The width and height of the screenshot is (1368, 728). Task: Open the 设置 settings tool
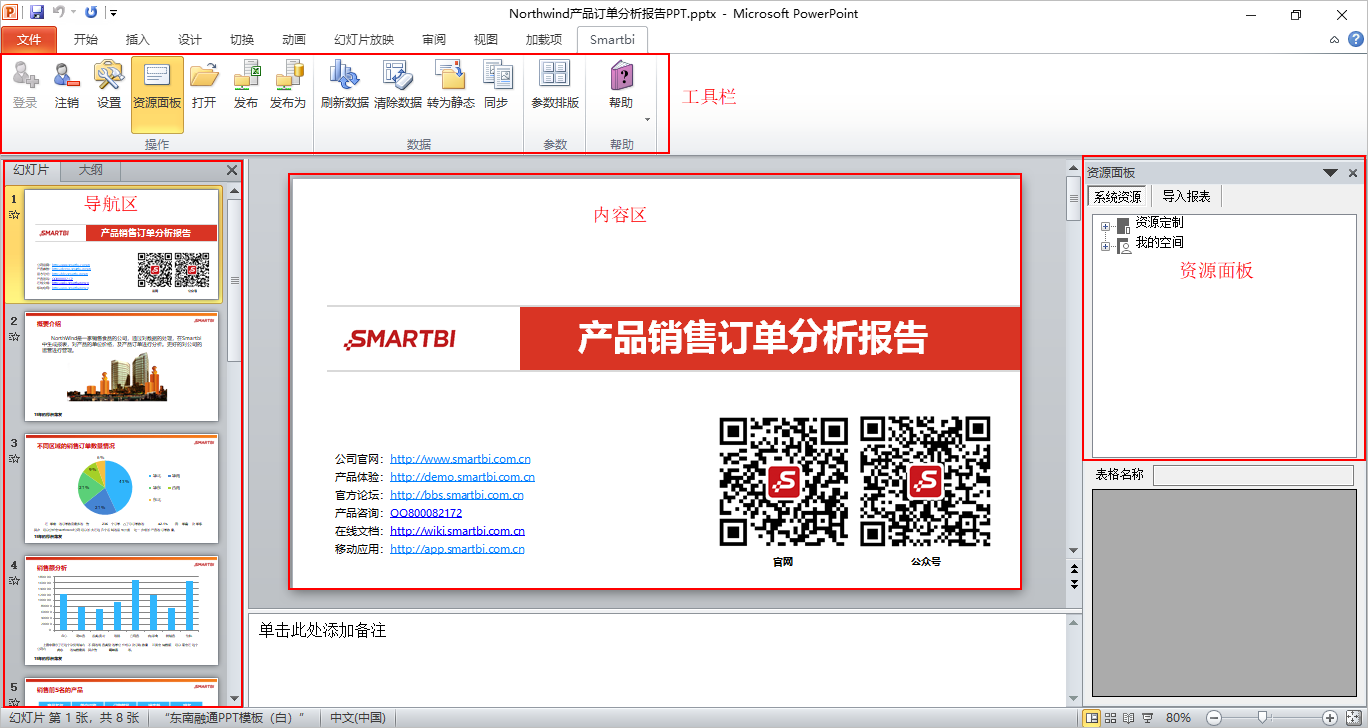coord(109,76)
